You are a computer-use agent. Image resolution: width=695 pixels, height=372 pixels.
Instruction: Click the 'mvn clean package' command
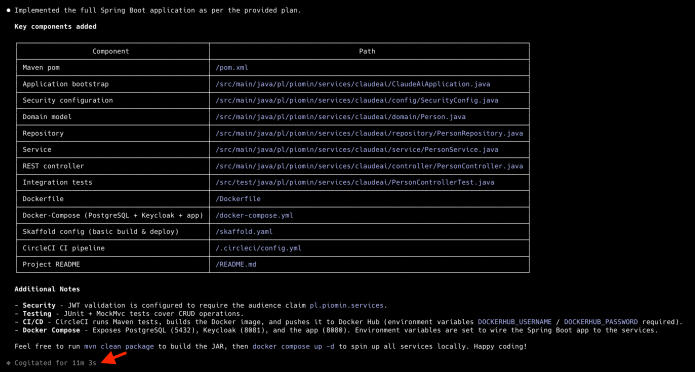[x=119, y=346]
